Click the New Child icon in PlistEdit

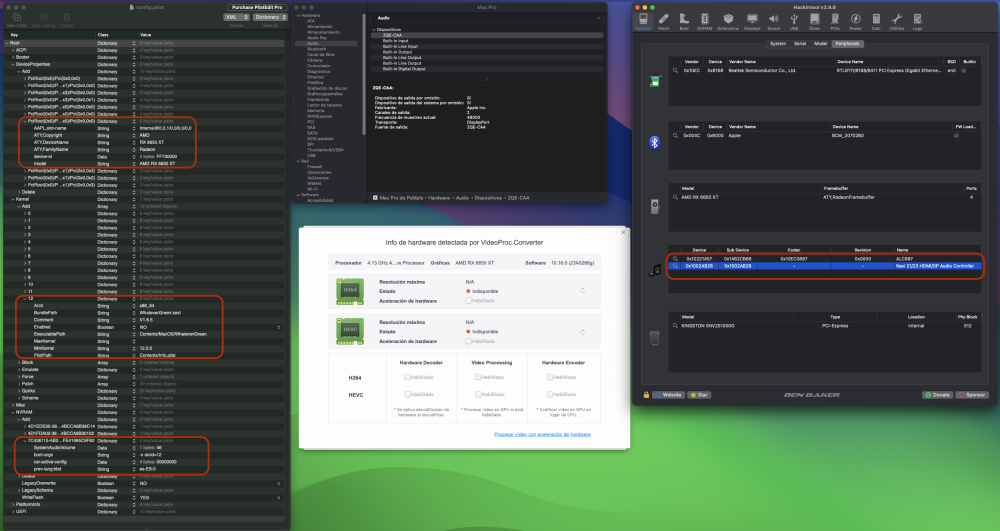click(x=17, y=17)
